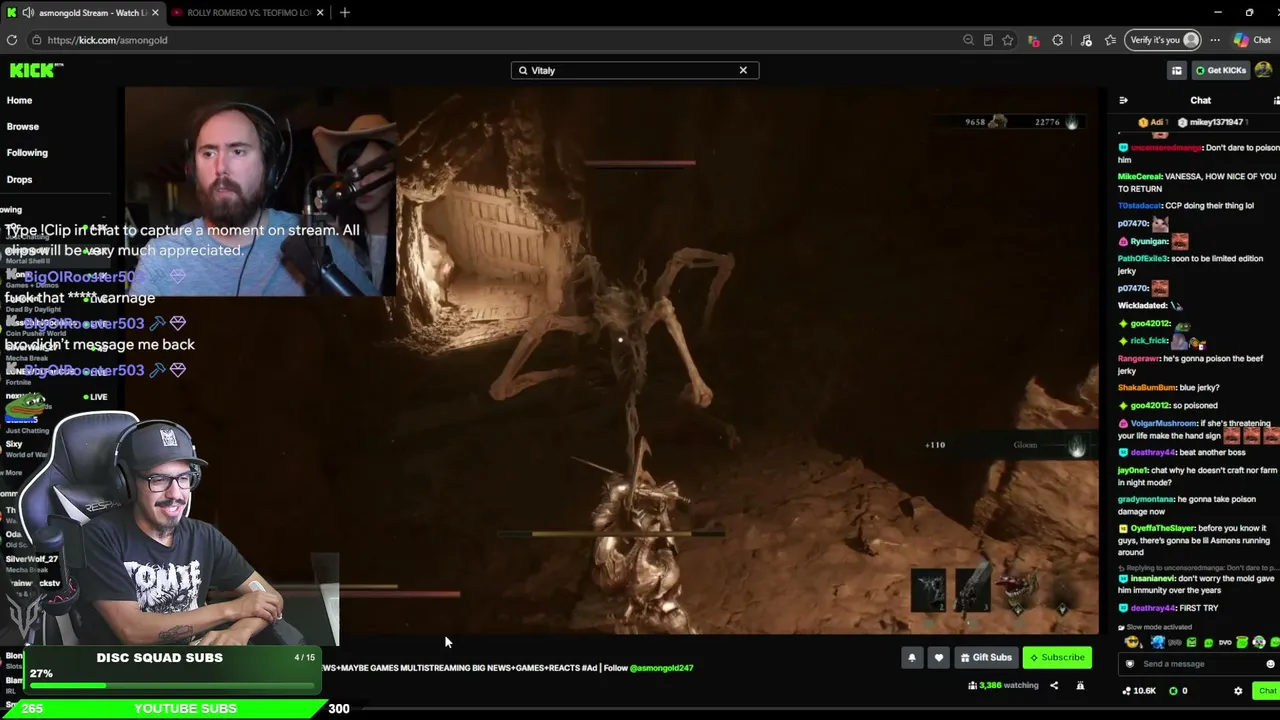The height and width of the screenshot is (720, 1280).
Task: Click the Verify it's you profile button
Action: coord(1163,40)
